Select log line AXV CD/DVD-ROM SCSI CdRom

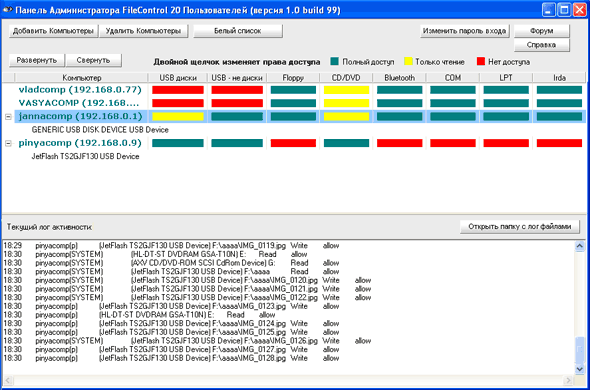[171, 263]
